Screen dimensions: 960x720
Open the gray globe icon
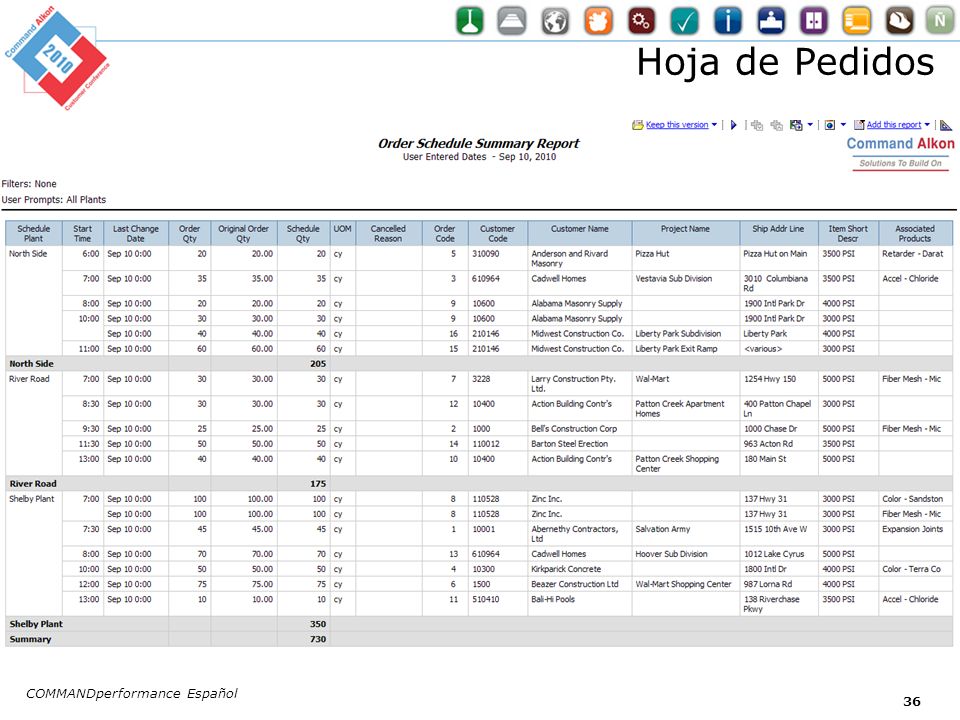pos(555,21)
